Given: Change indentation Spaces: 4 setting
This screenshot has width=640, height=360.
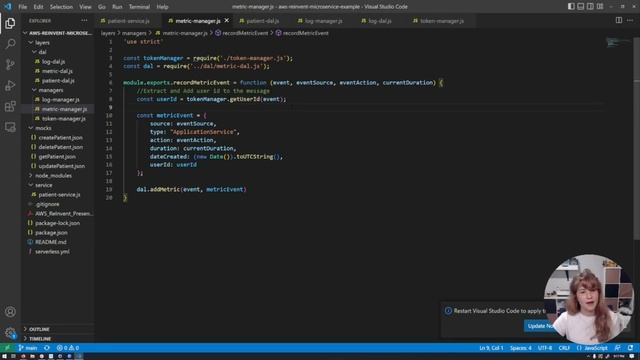Looking at the screenshot, I should [520, 348].
